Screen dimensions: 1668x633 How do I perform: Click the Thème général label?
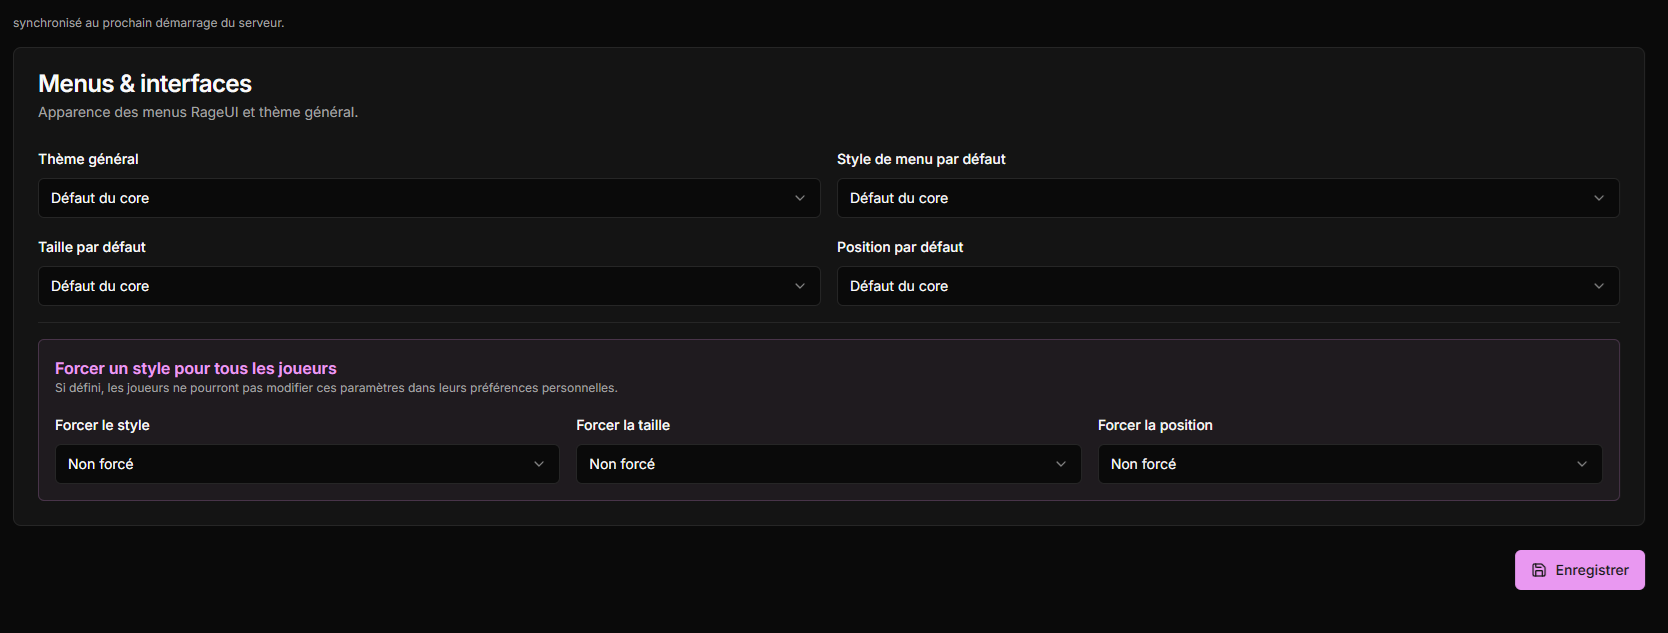(x=88, y=159)
